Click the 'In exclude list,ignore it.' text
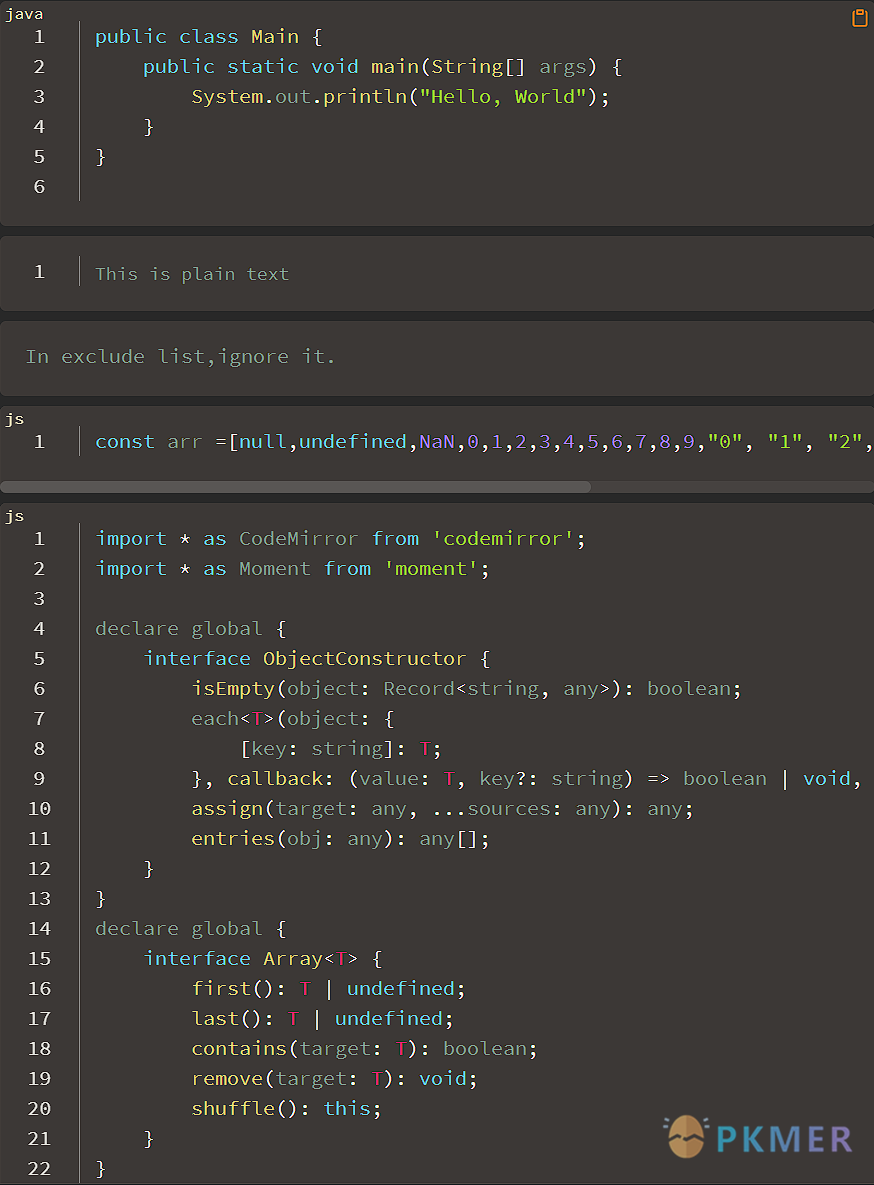 (181, 356)
